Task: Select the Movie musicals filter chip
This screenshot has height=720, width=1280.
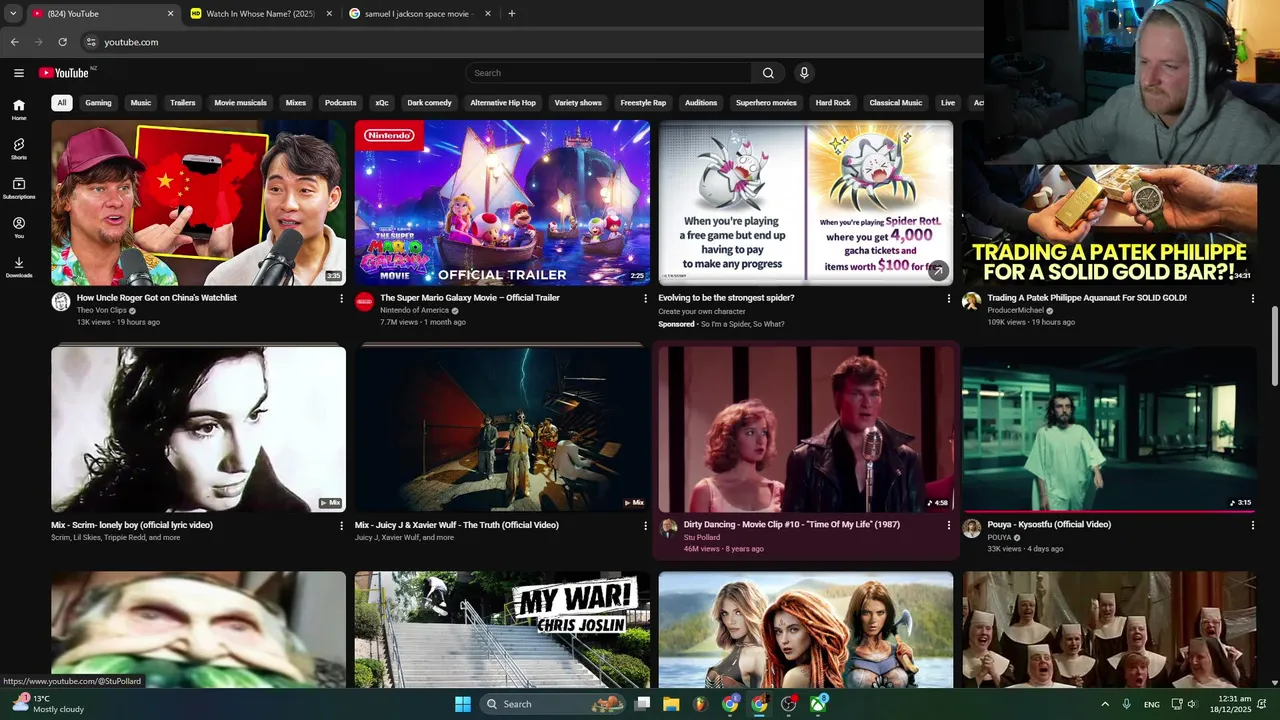Action: pos(240,103)
